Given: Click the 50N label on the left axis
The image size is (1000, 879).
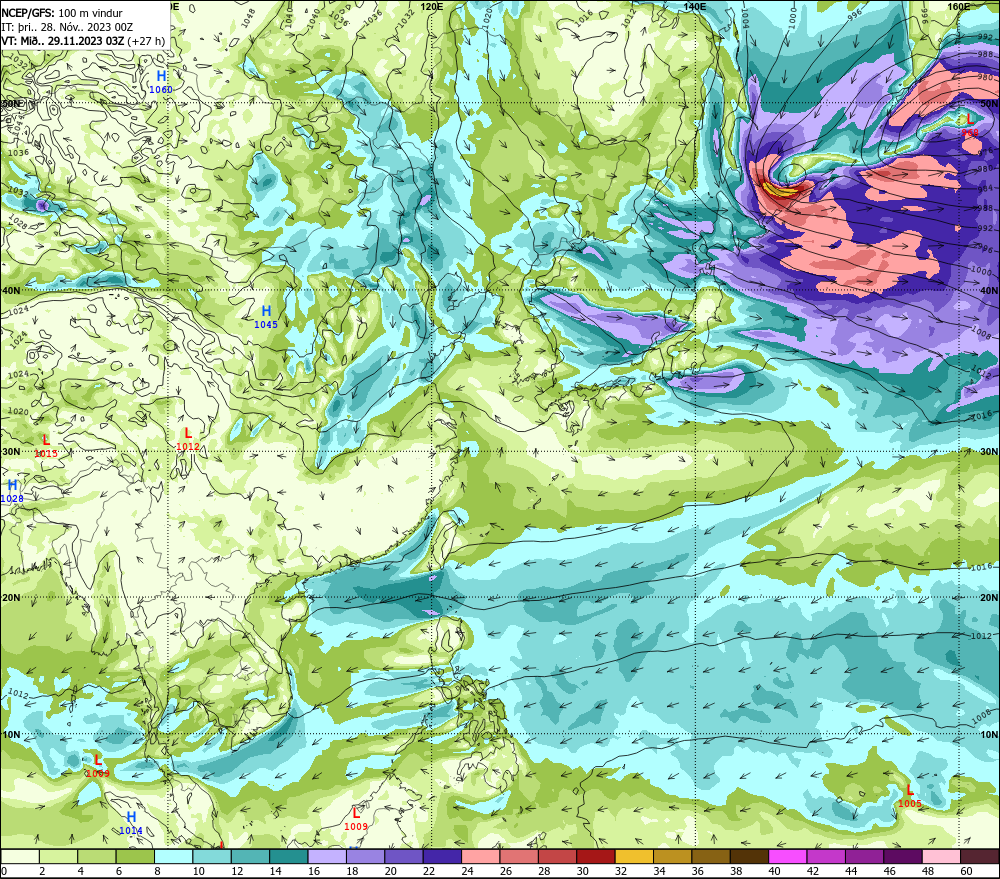Looking at the screenshot, I should 10,103.
